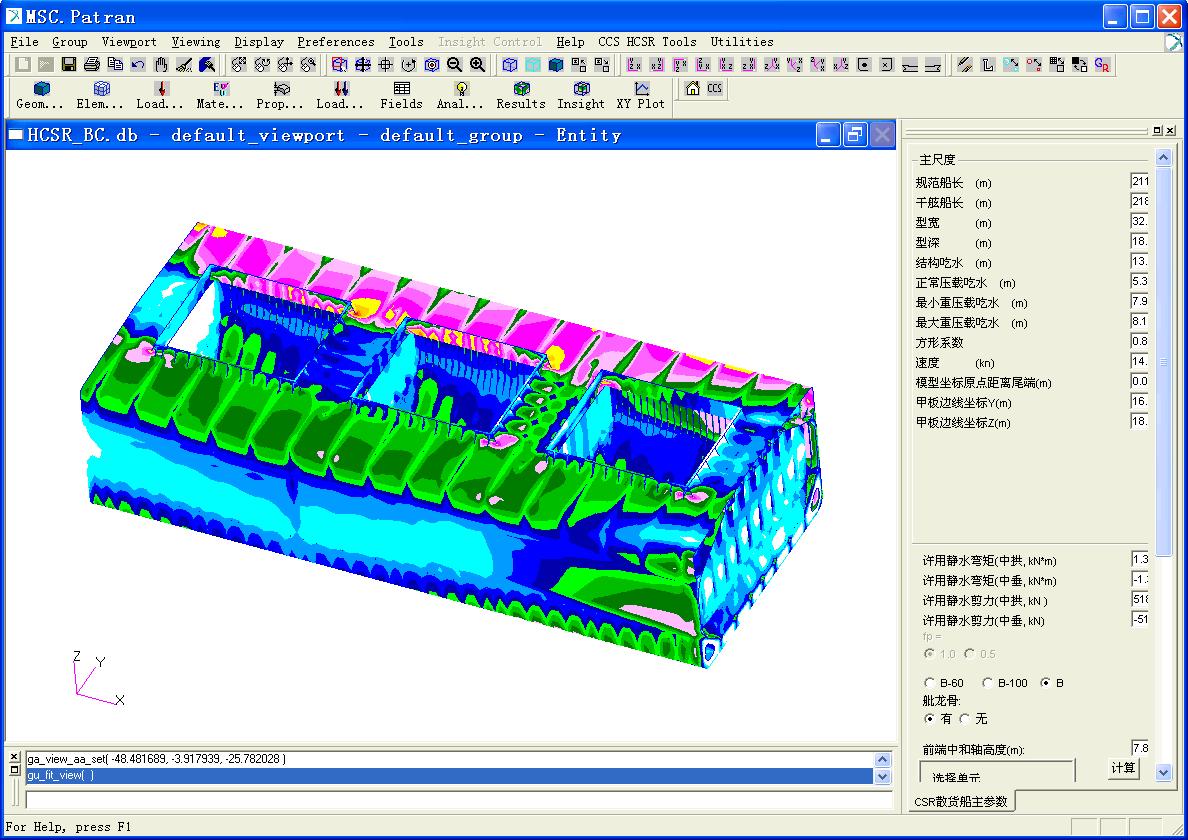The height and width of the screenshot is (840, 1188).
Task: Open the Viewing menu
Action: [x=195, y=42]
